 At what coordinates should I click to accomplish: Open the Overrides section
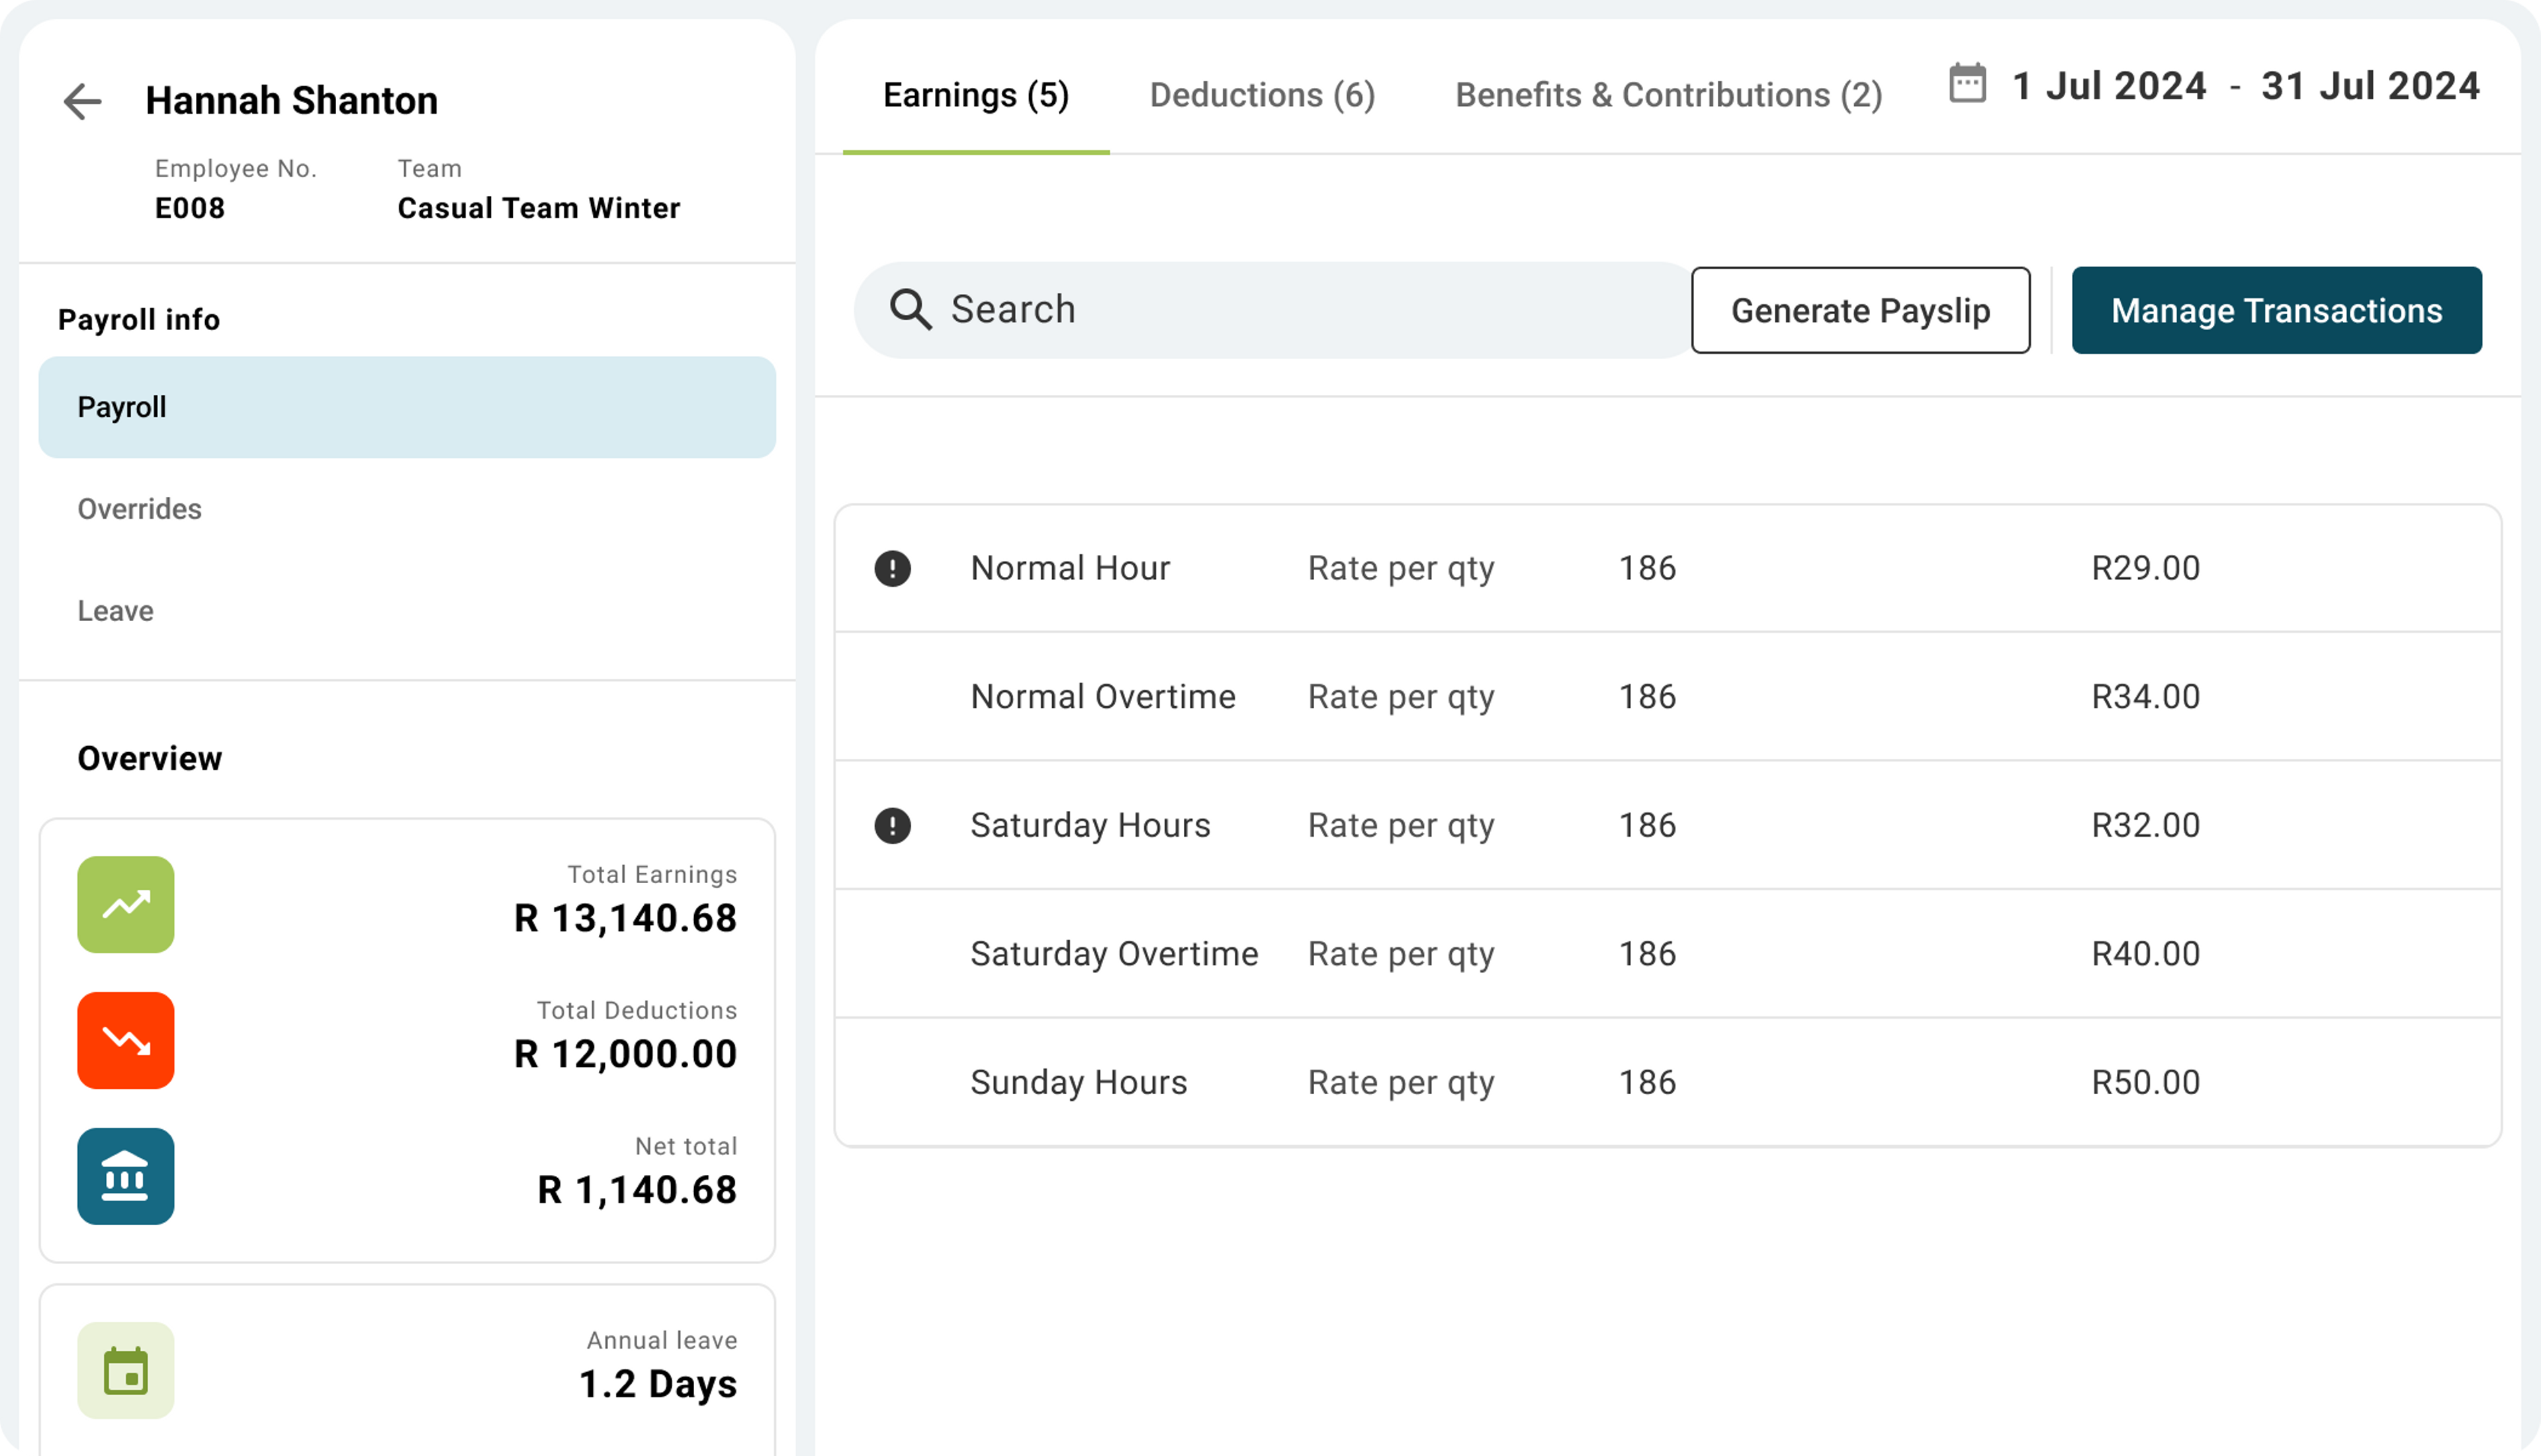pos(407,509)
